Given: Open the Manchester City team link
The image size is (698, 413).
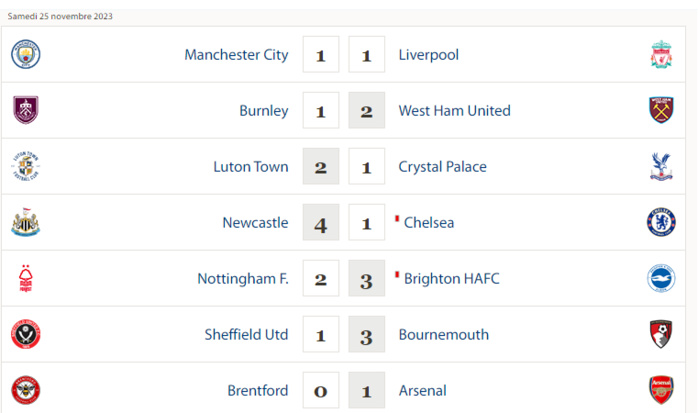Looking at the screenshot, I should click(236, 55).
